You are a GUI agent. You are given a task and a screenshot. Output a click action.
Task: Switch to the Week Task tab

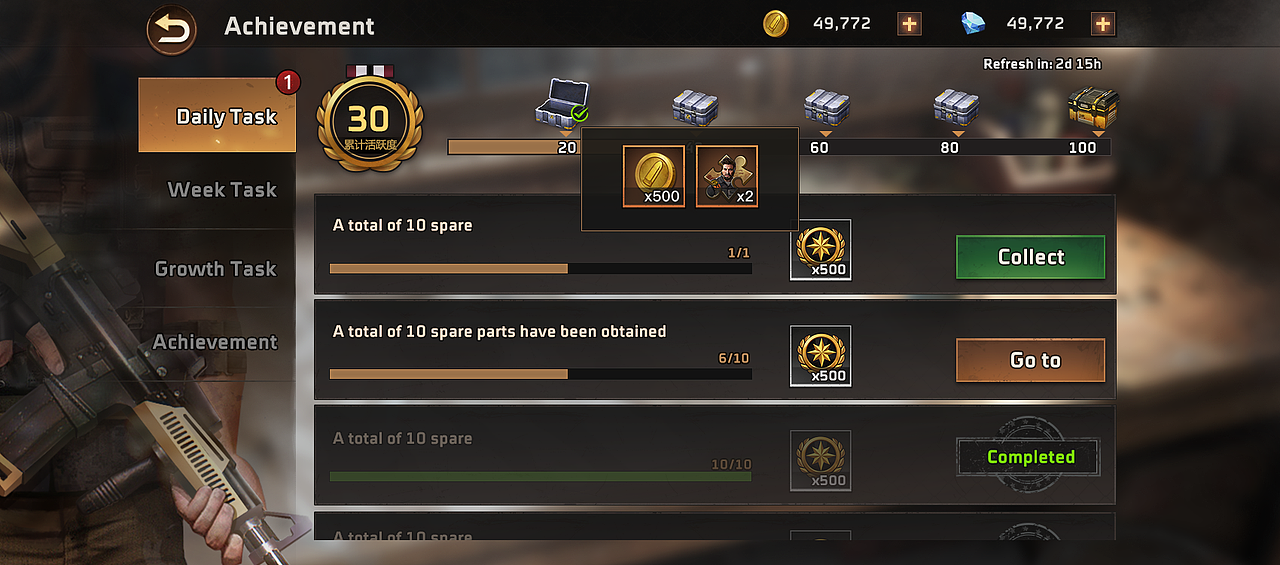click(x=221, y=190)
